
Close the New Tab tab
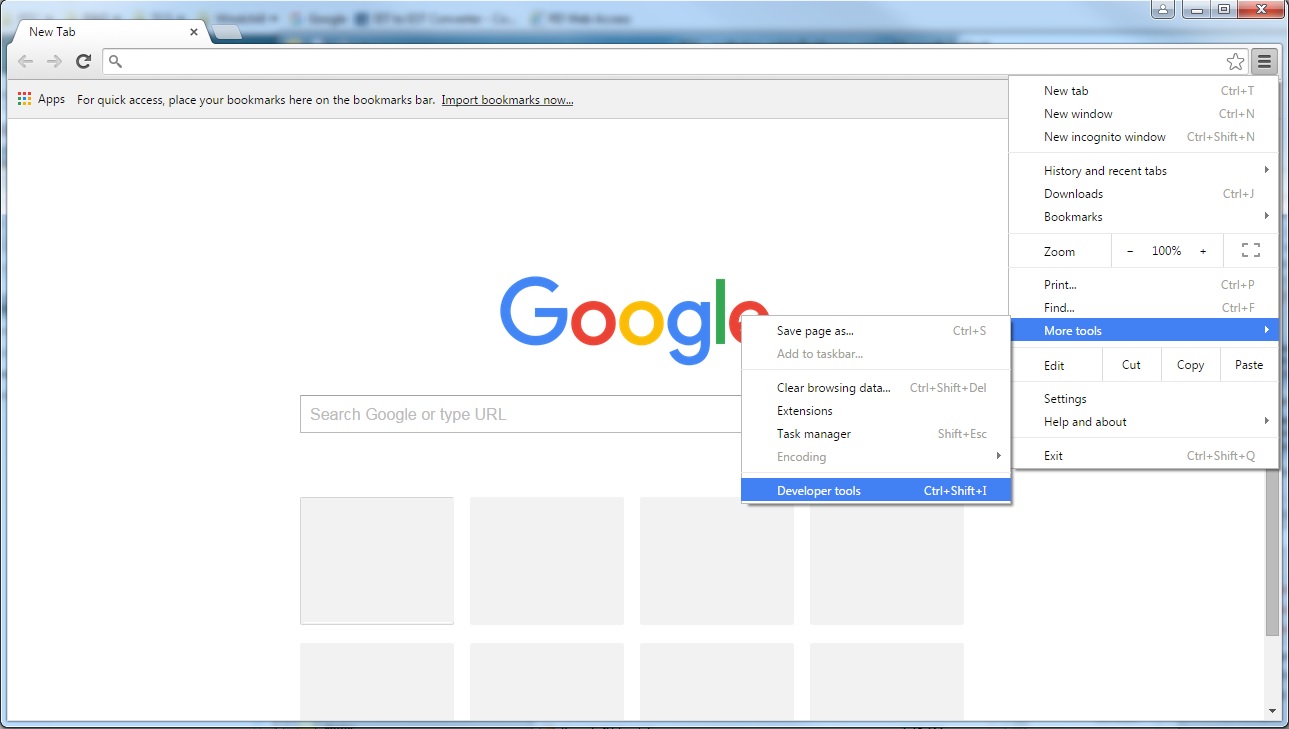[194, 32]
